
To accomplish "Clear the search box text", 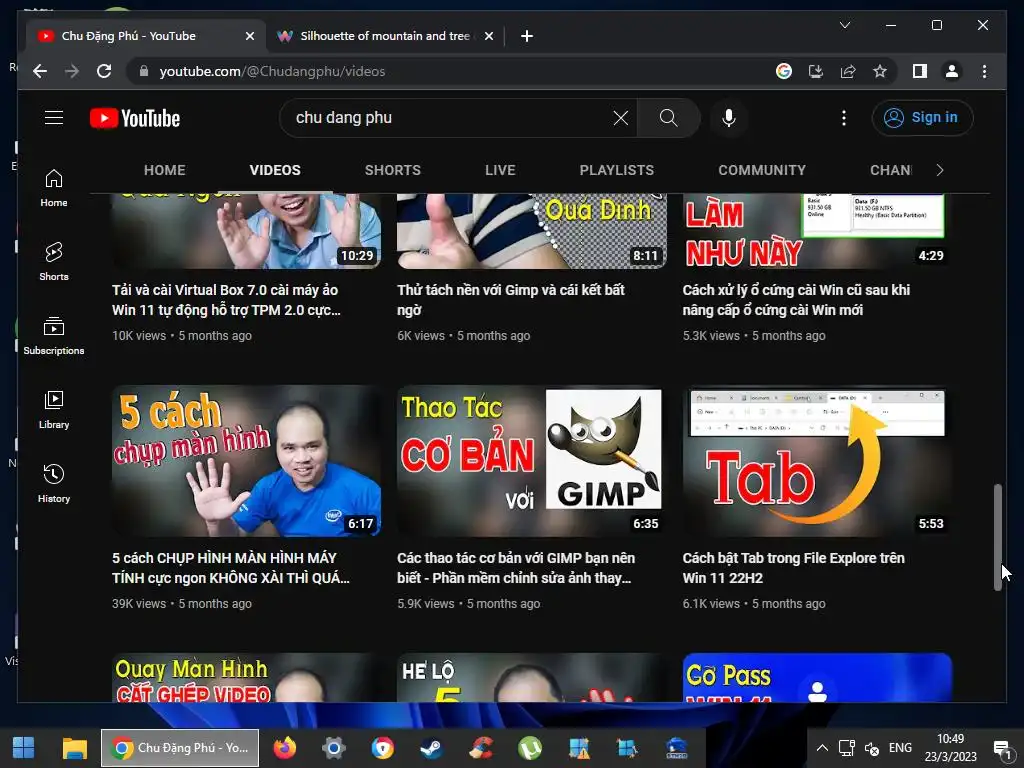I will tap(620, 118).
